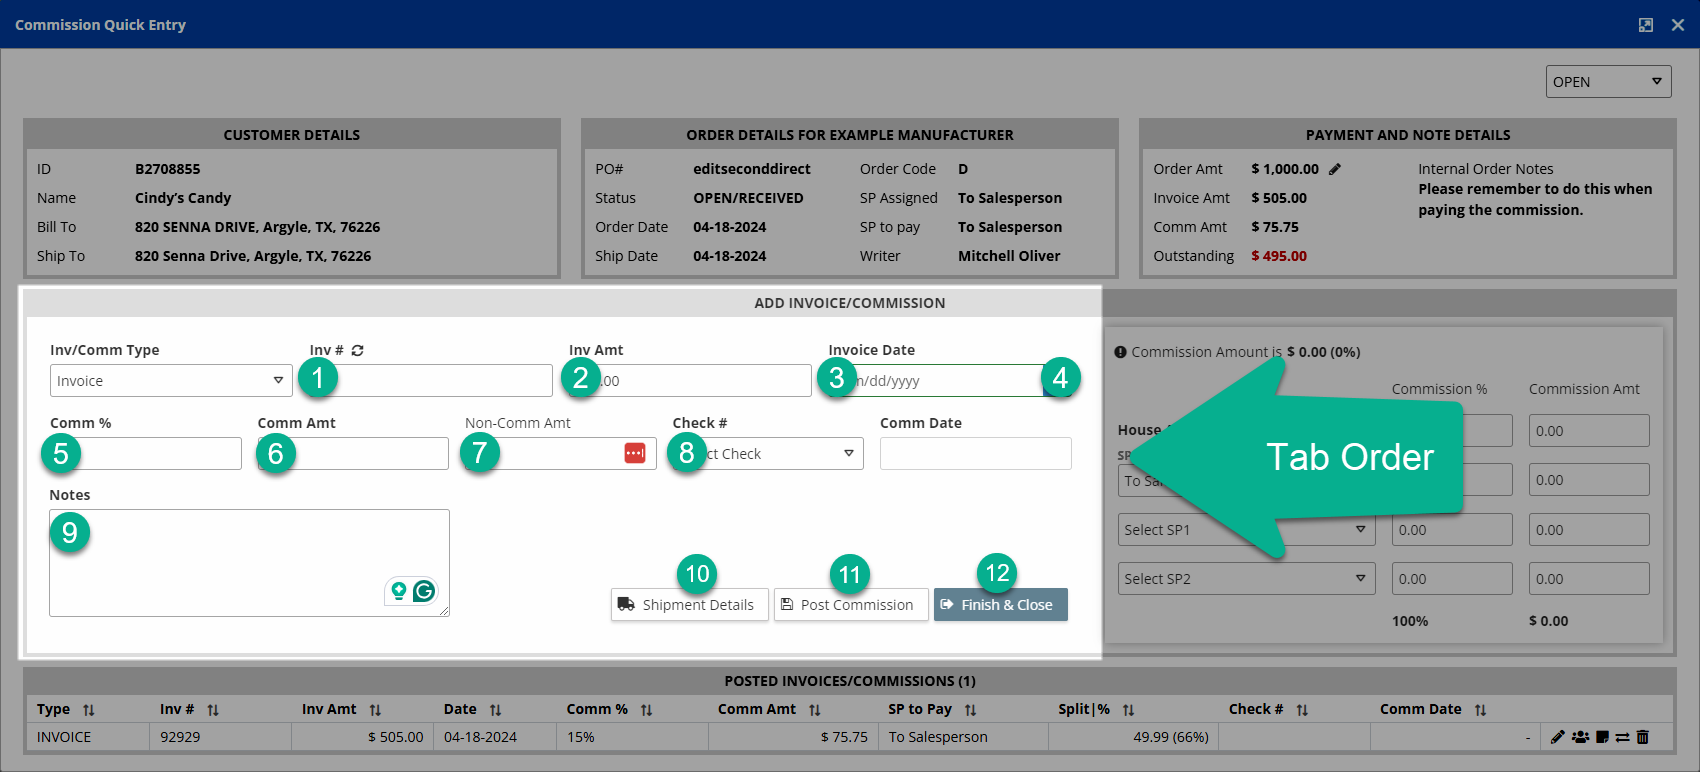Click the refresh icon beside Inv #
The height and width of the screenshot is (772, 1700).
click(x=357, y=351)
